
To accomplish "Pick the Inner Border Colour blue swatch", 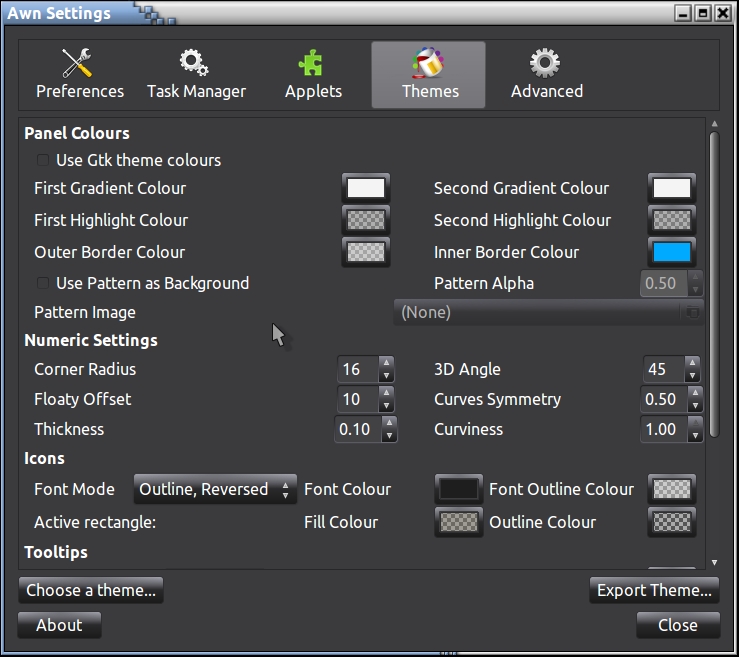I will 671,252.
